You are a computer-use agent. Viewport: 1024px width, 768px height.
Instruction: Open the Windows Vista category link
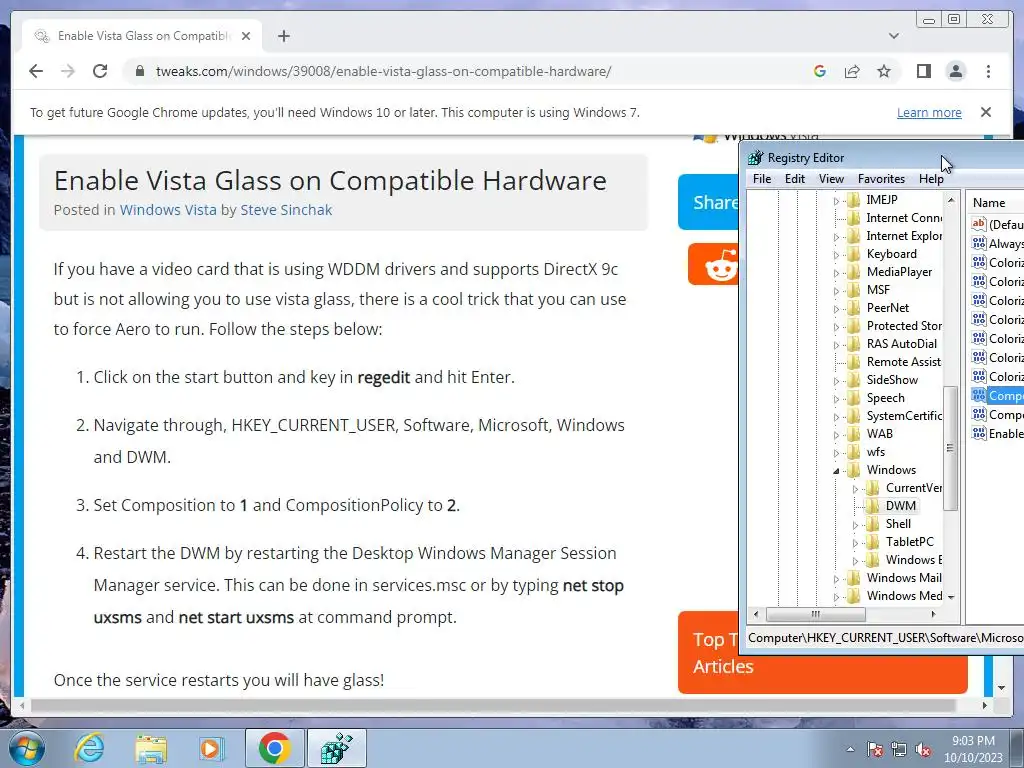click(168, 210)
